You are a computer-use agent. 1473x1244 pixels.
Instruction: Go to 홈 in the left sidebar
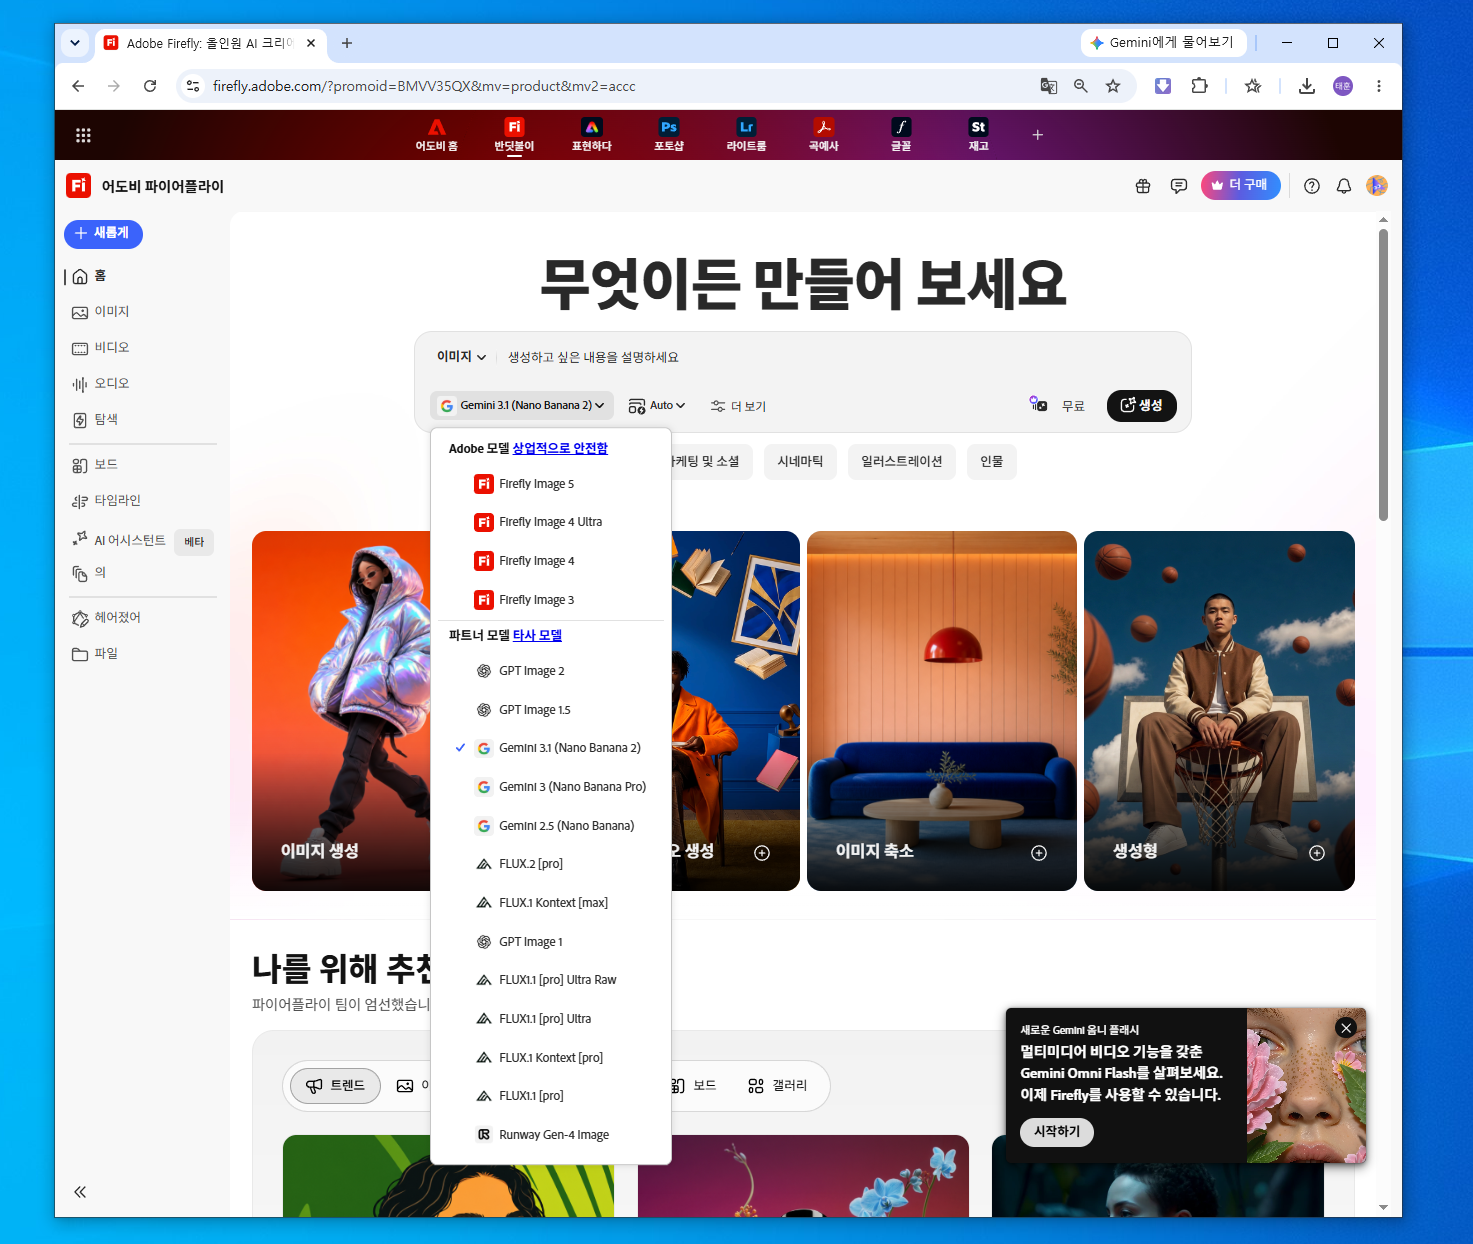pyautogui.click(x=90, y=276)
